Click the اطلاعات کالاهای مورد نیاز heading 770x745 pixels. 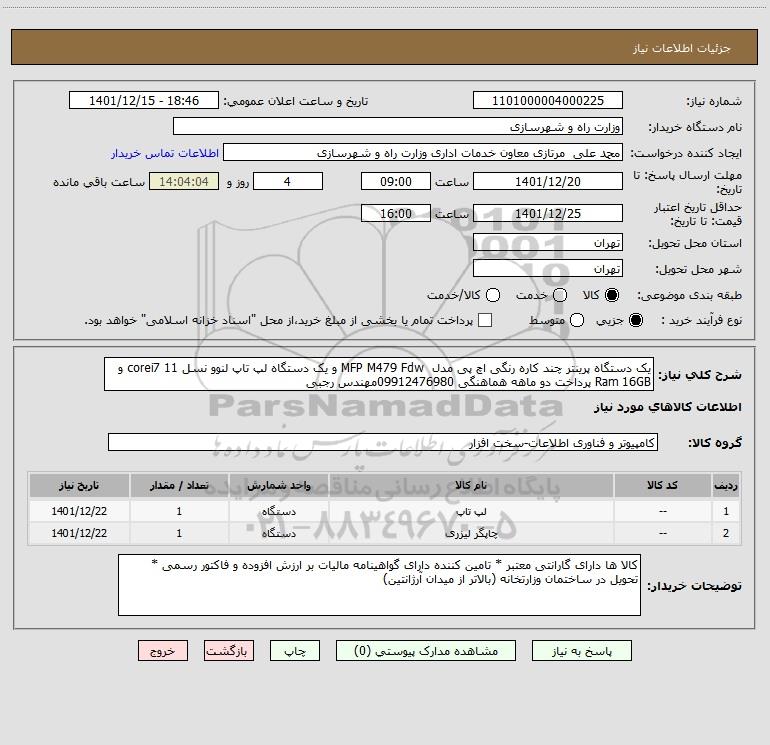click(x=668, y=407)
